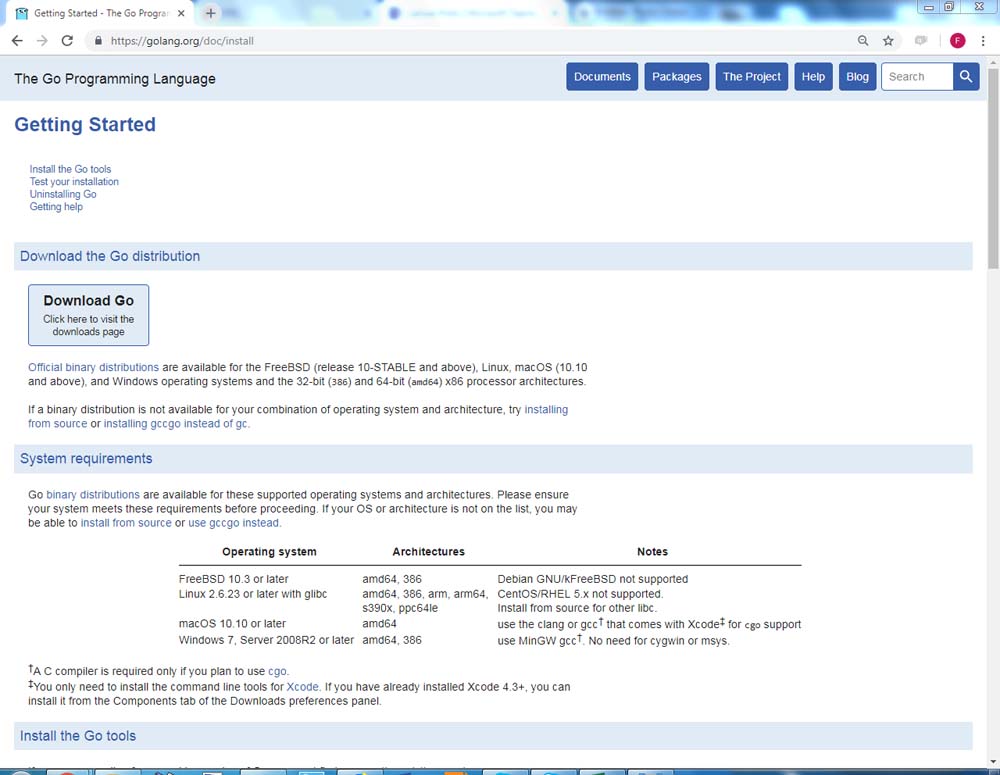
Task: Jump to Uninstalling Go section
Action: (63, 194)
